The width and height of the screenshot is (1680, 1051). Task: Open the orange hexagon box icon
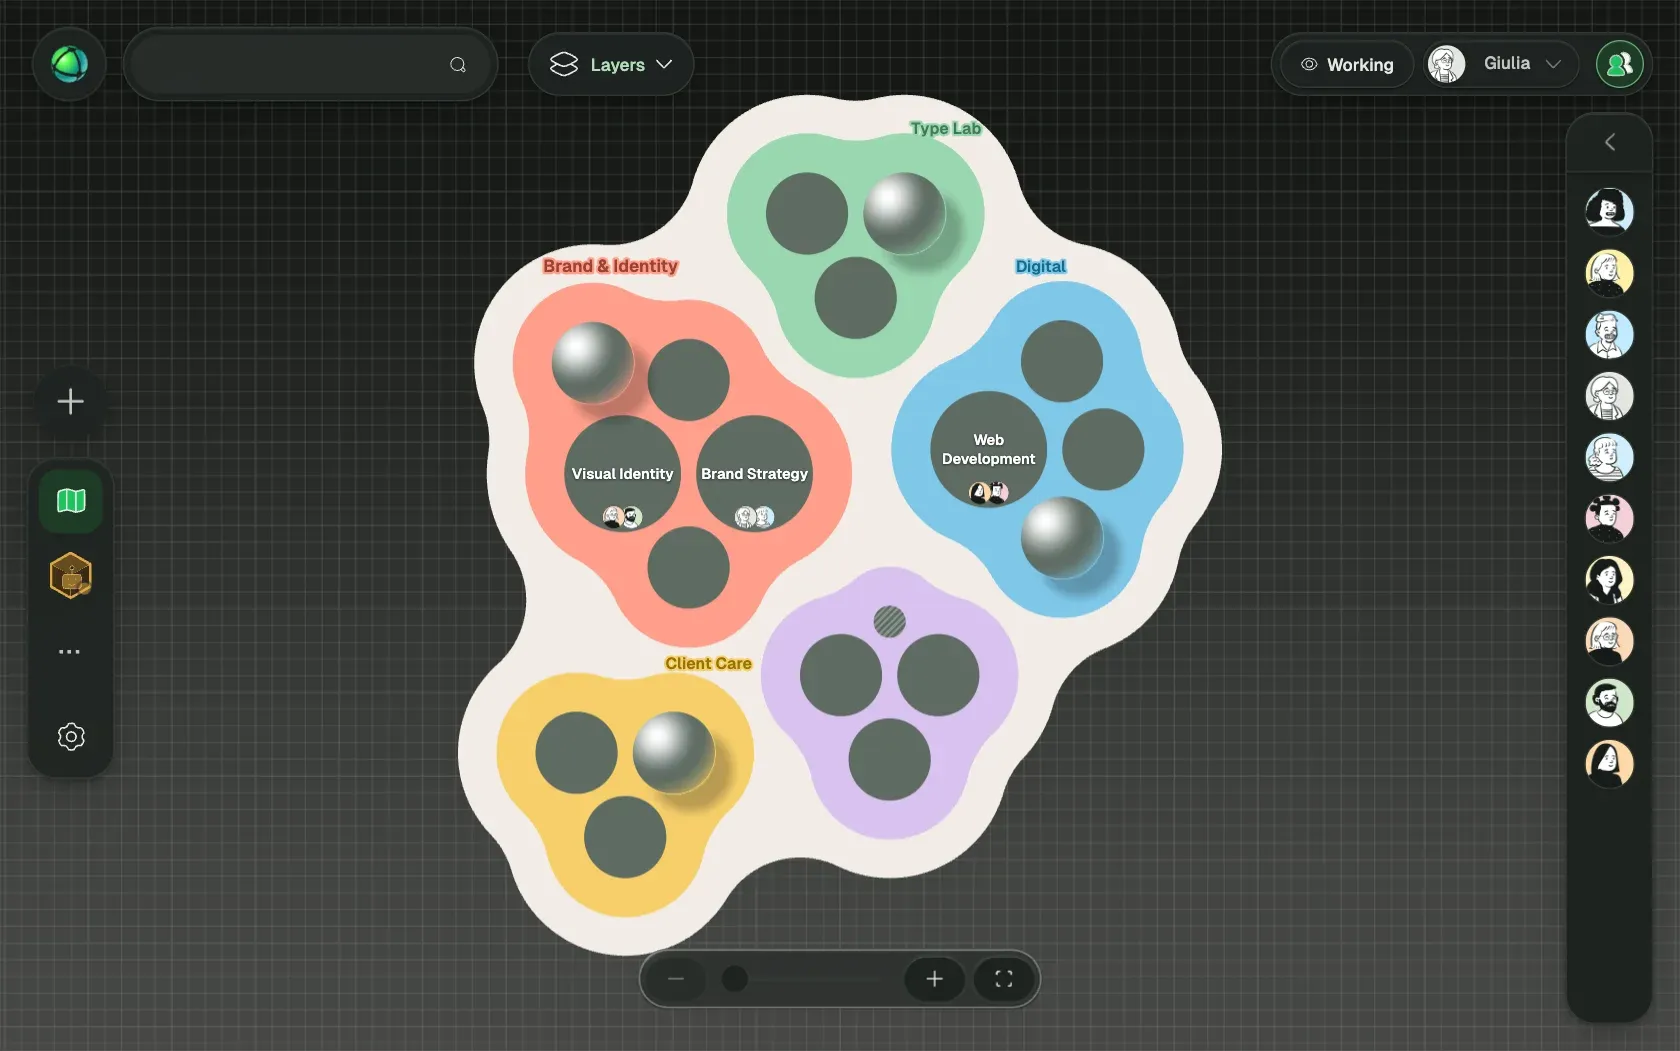click(70, 576)
